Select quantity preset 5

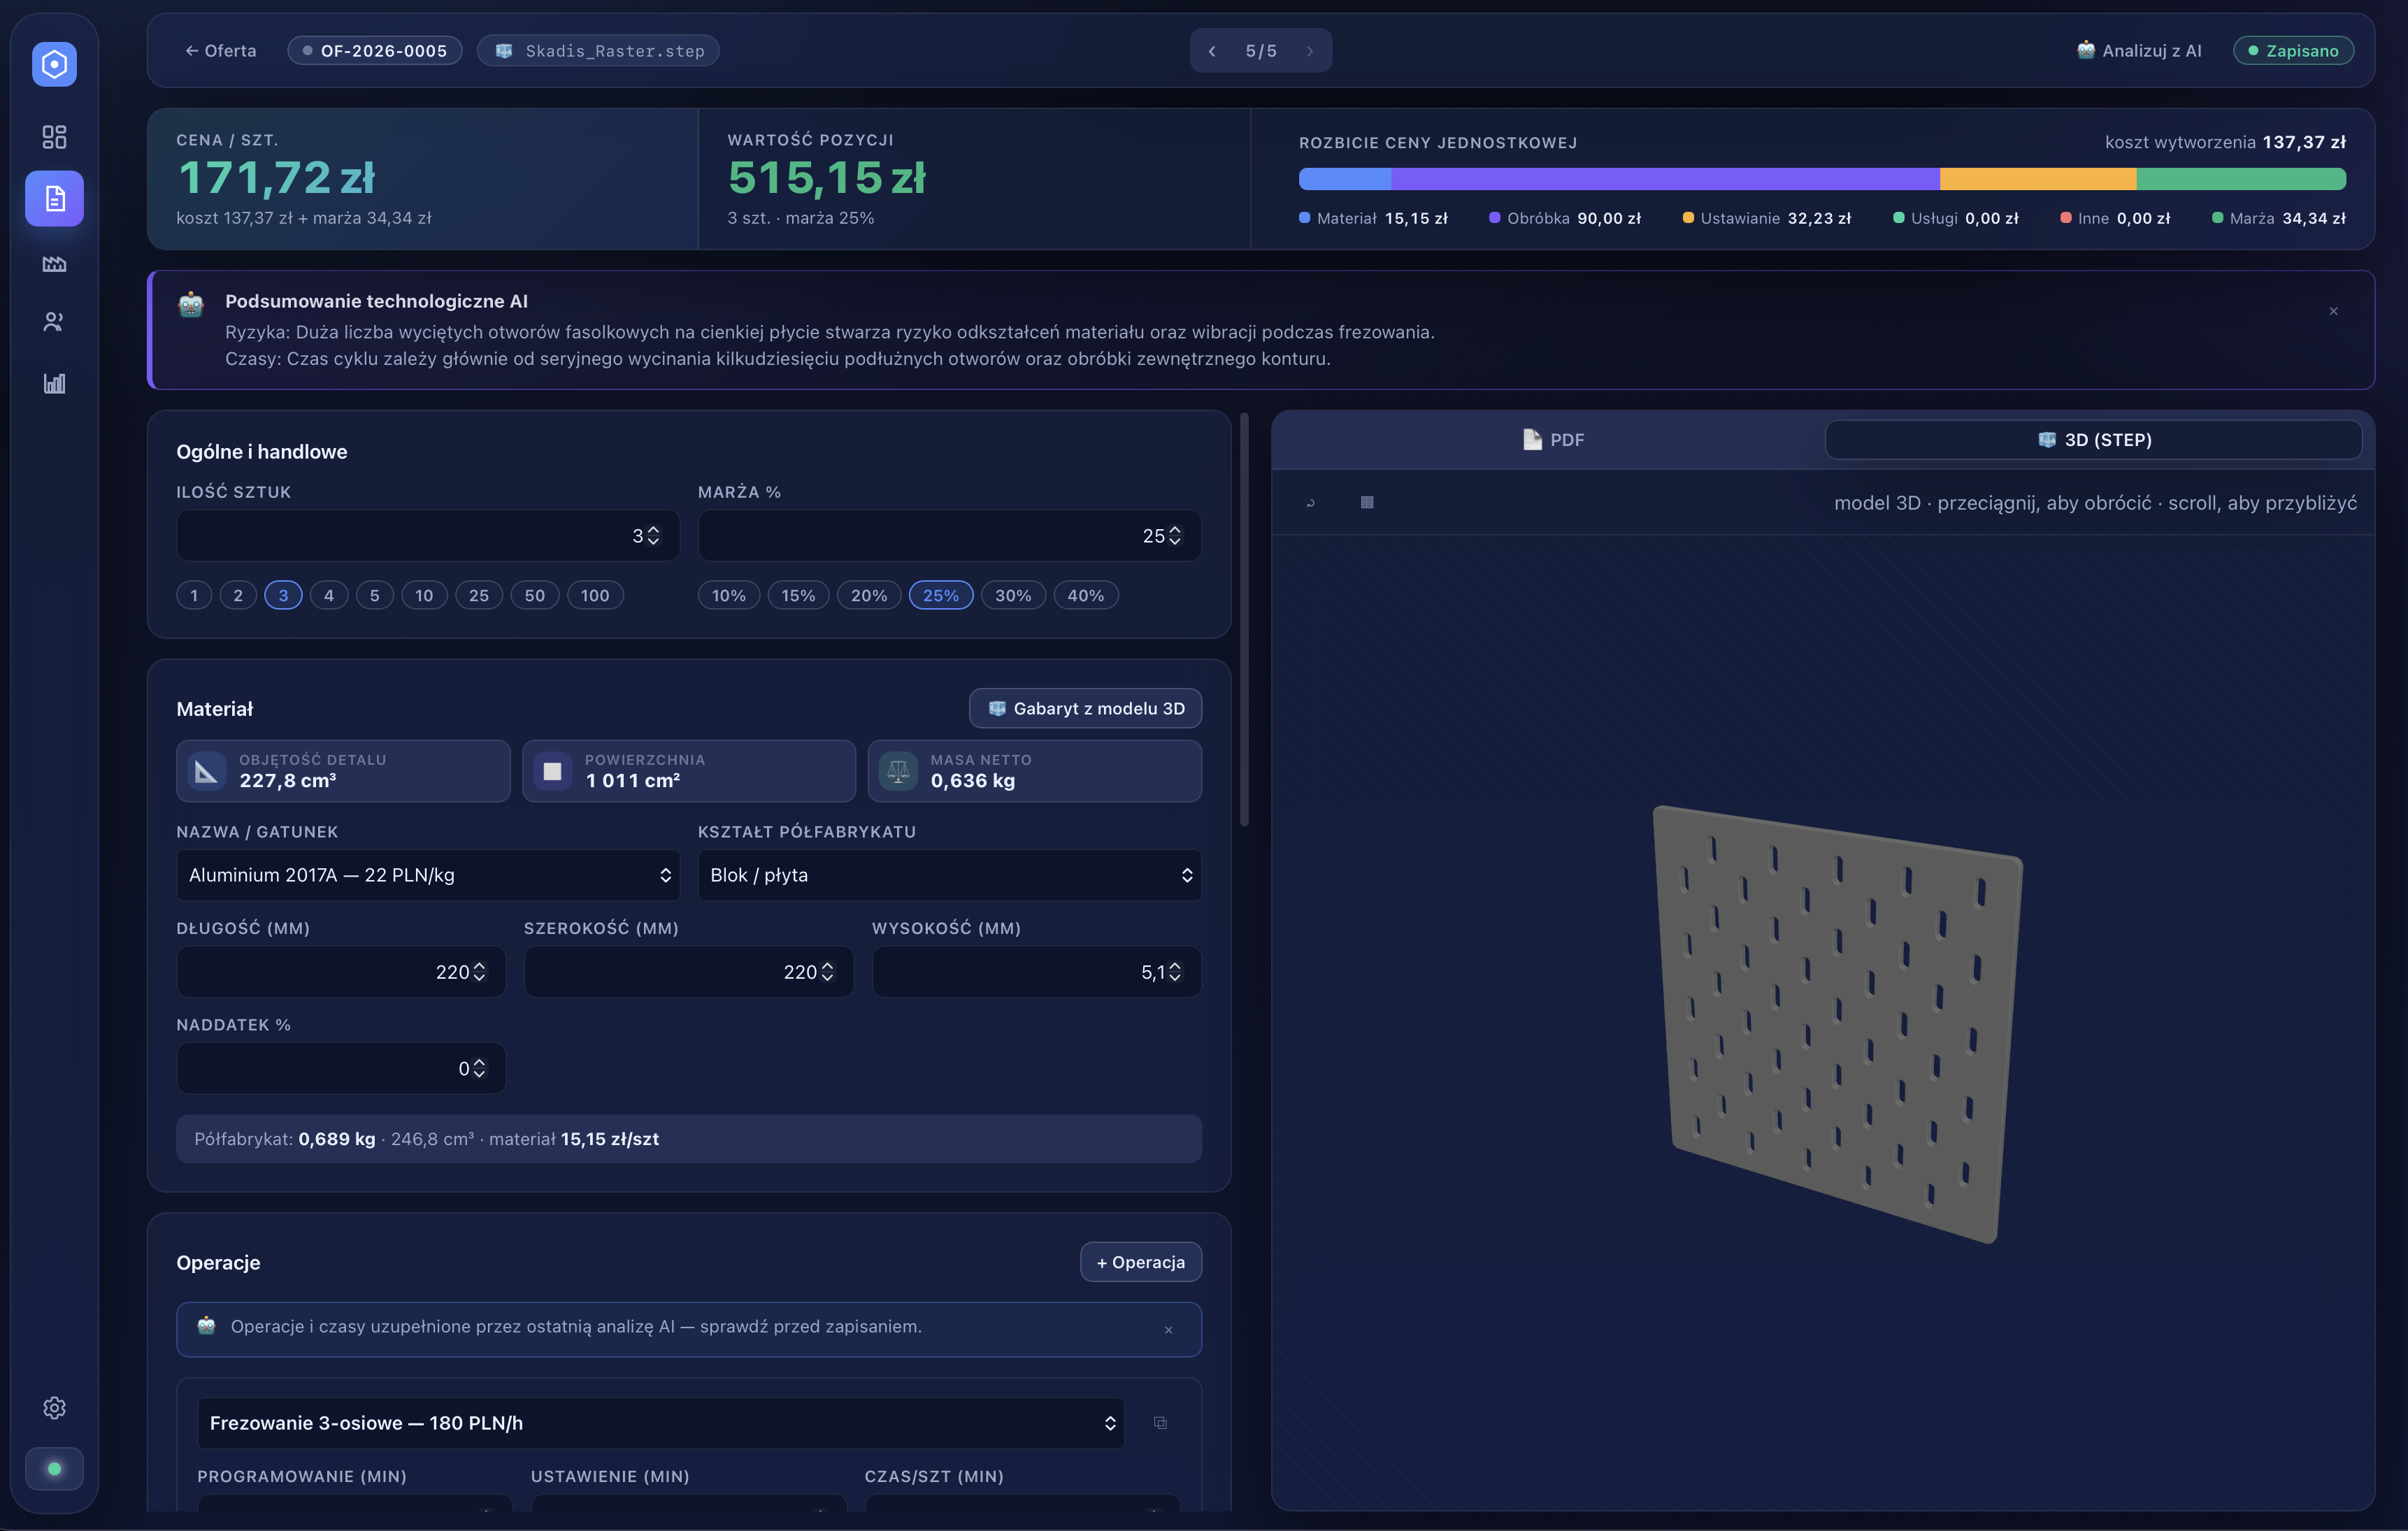(374, 595)
